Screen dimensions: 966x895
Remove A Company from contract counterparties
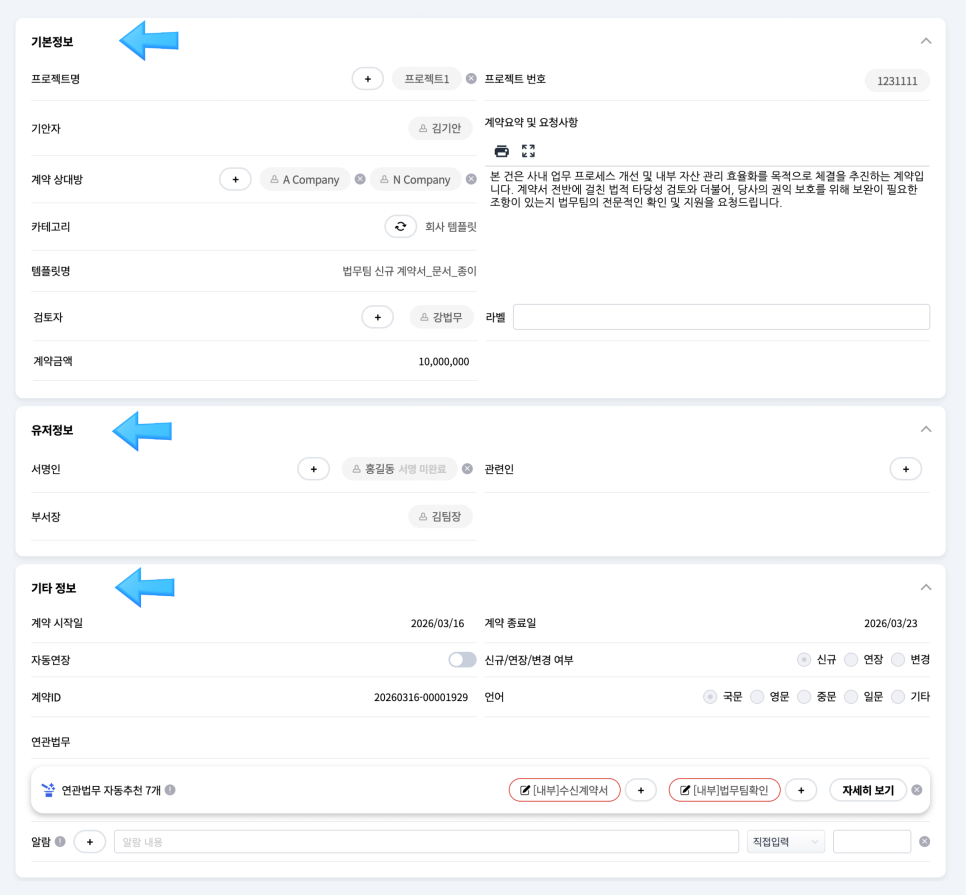pos(360,180)
